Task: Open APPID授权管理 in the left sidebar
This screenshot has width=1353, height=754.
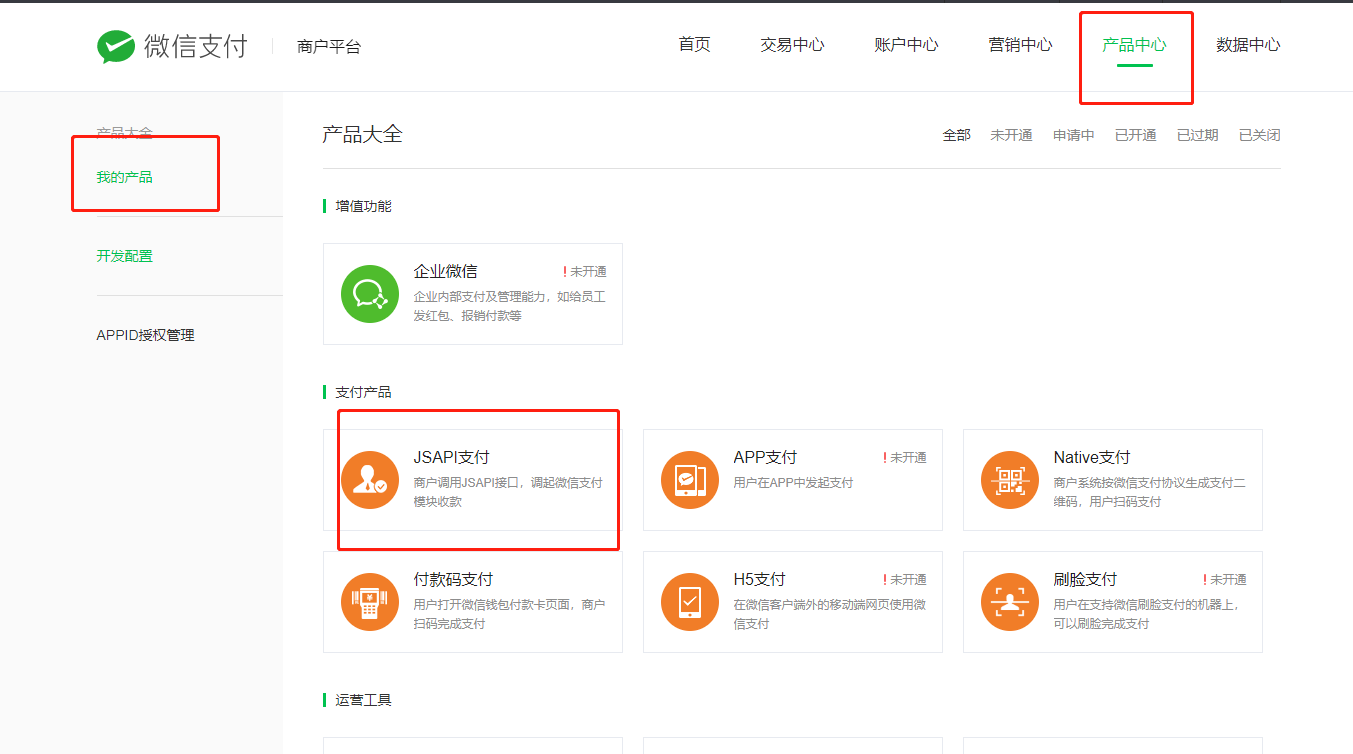Action: pyautogui.click(x=145, y=335)
